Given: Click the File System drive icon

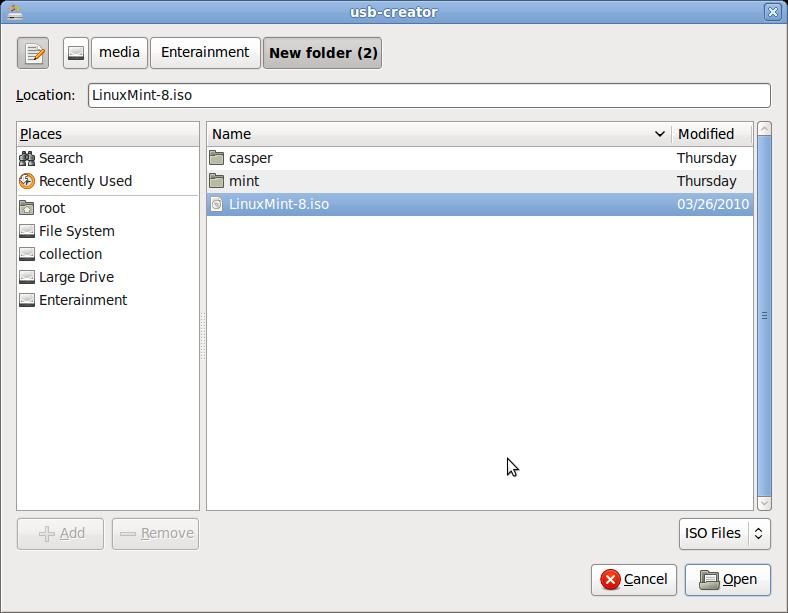Looking at the screenshot, I should click(27, 231).
